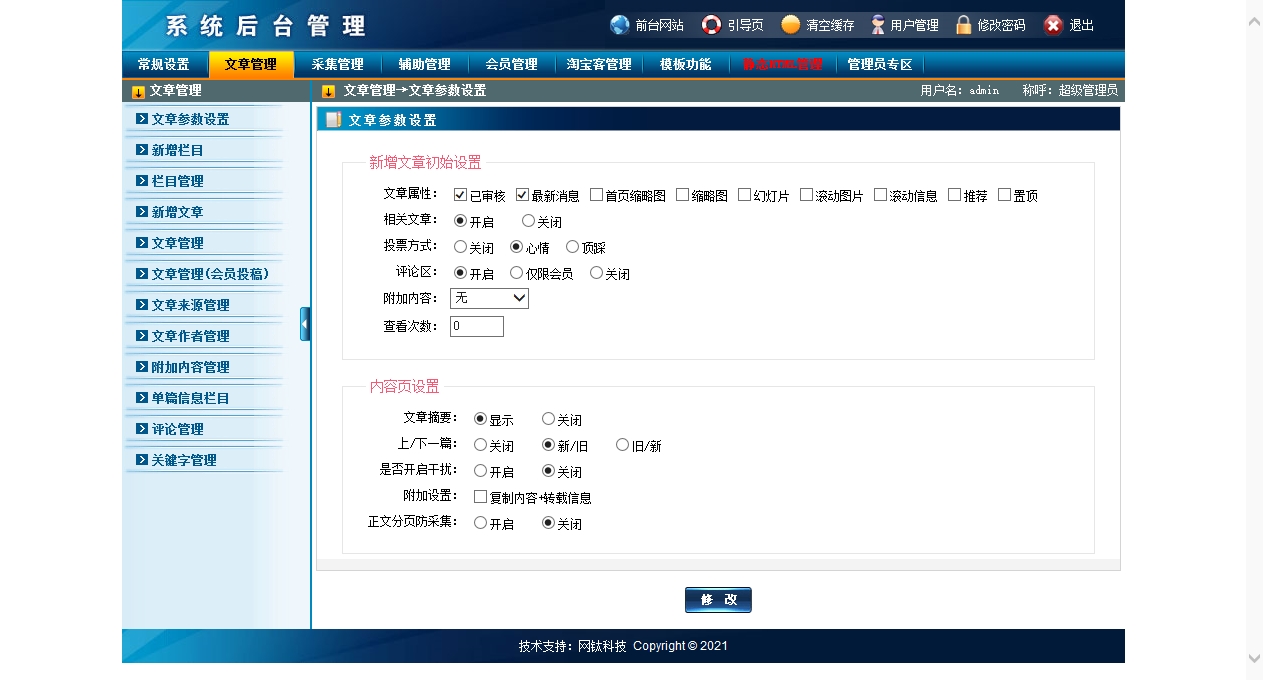Click the arrow icon beside 文章参数设置 in sidebar
Screen dimensions: 1263x680
[x=142, y=119]
